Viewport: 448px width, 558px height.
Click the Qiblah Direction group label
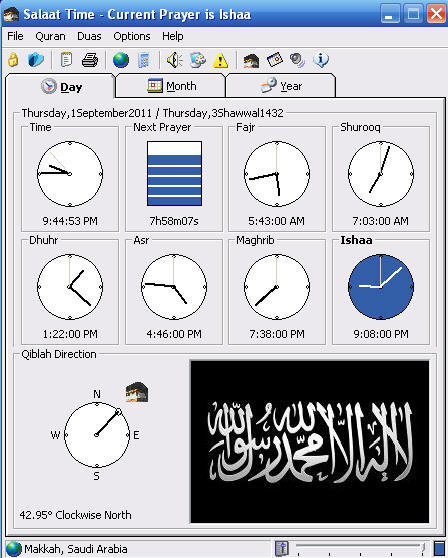pos(59,354)
